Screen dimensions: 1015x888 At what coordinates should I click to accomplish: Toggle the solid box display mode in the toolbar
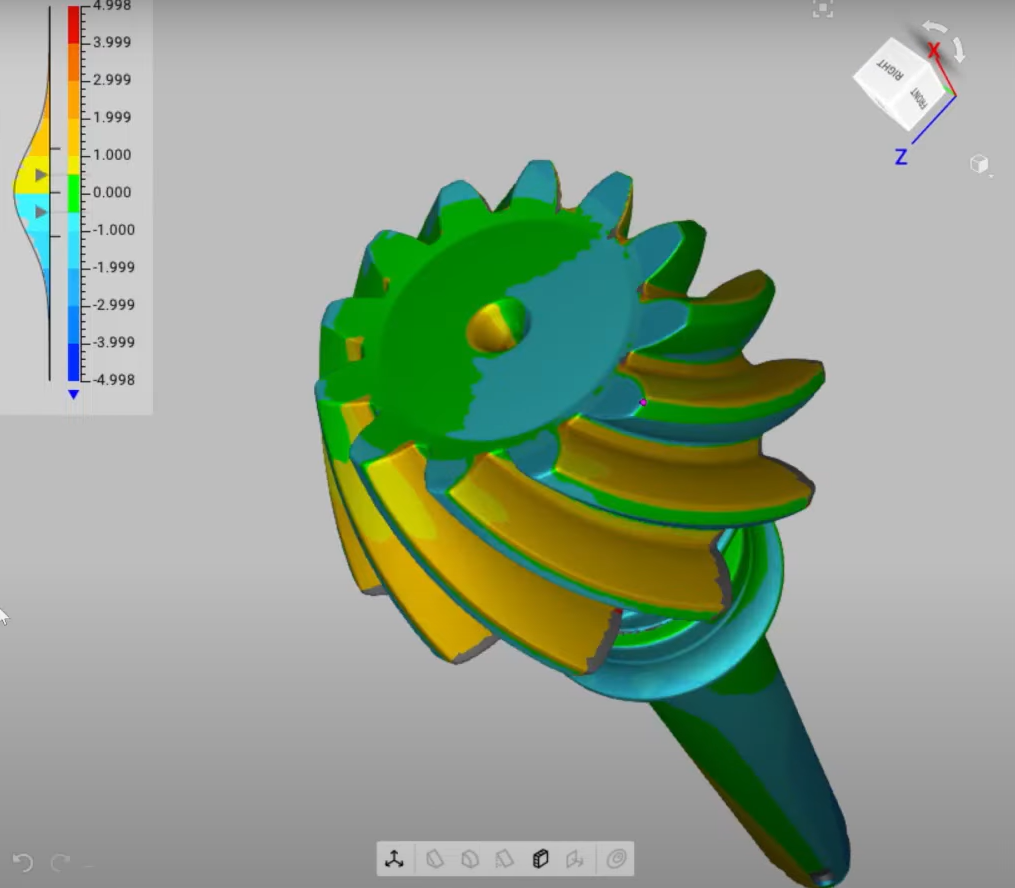(542, 858)
